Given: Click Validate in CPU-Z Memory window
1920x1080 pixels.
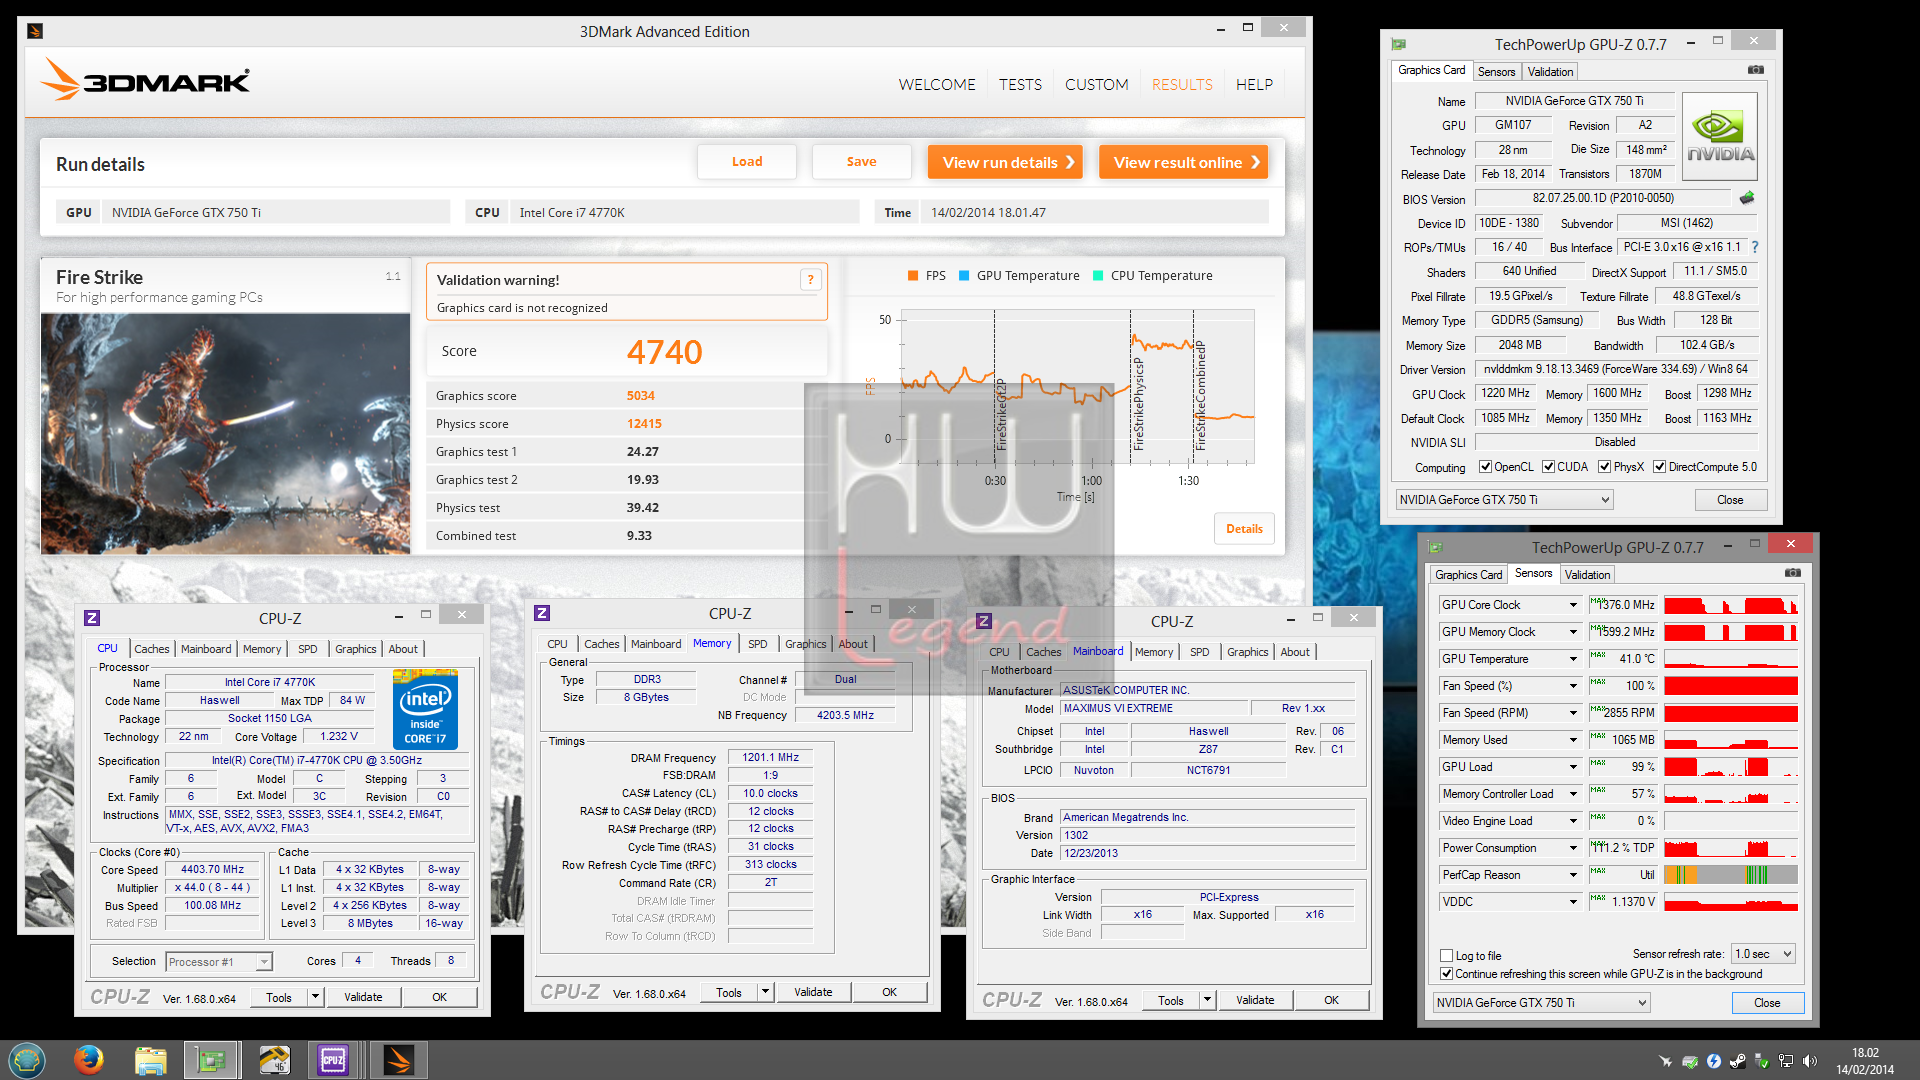Looking at the screenshot, I should click(x=813, y=992).
